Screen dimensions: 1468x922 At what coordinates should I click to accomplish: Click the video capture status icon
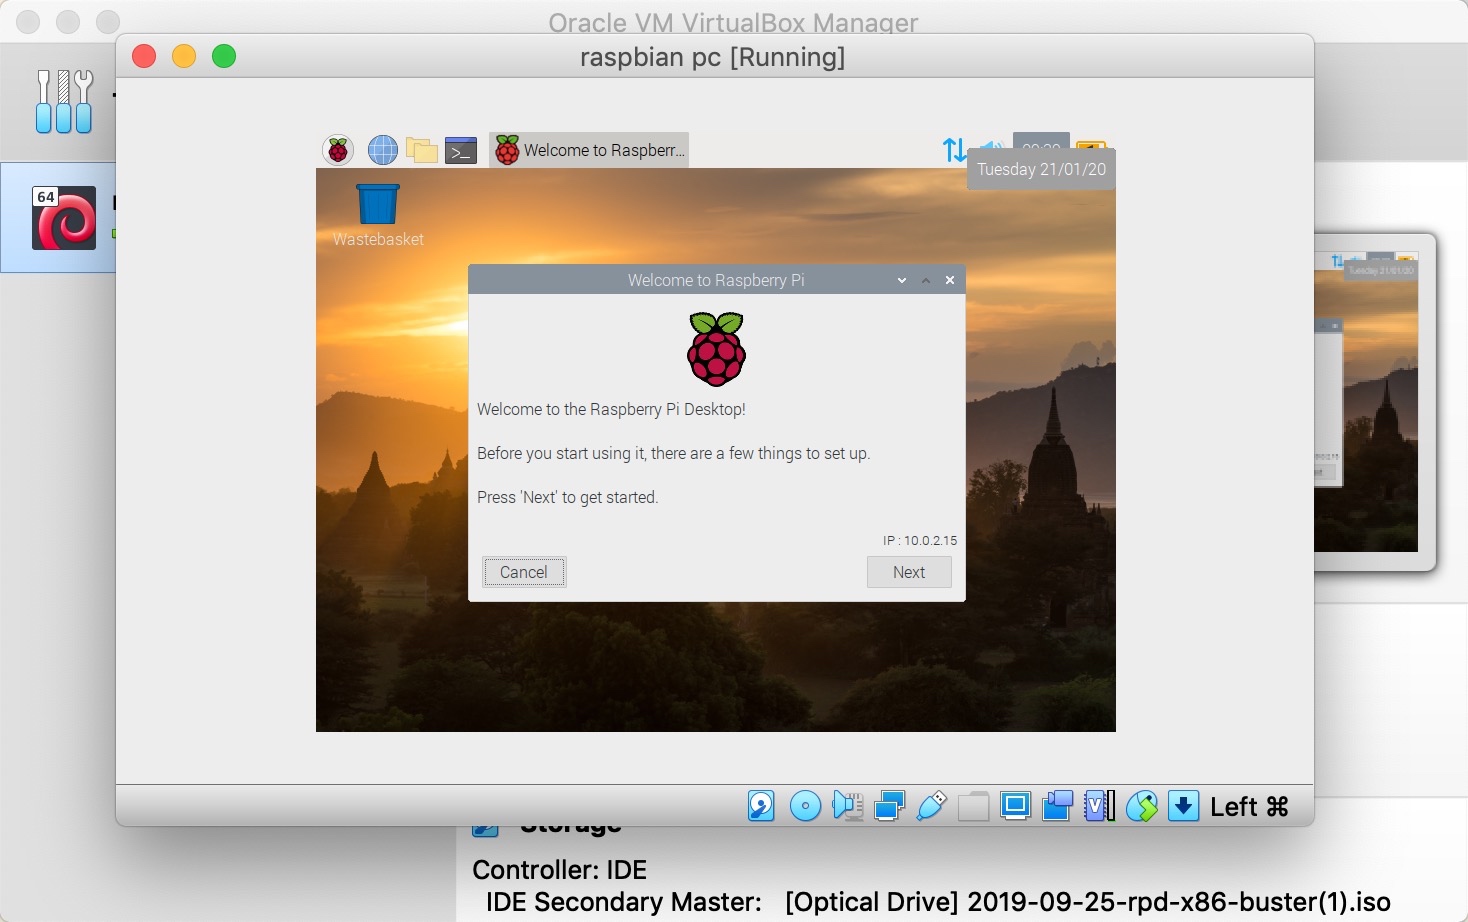point(1057,806)
